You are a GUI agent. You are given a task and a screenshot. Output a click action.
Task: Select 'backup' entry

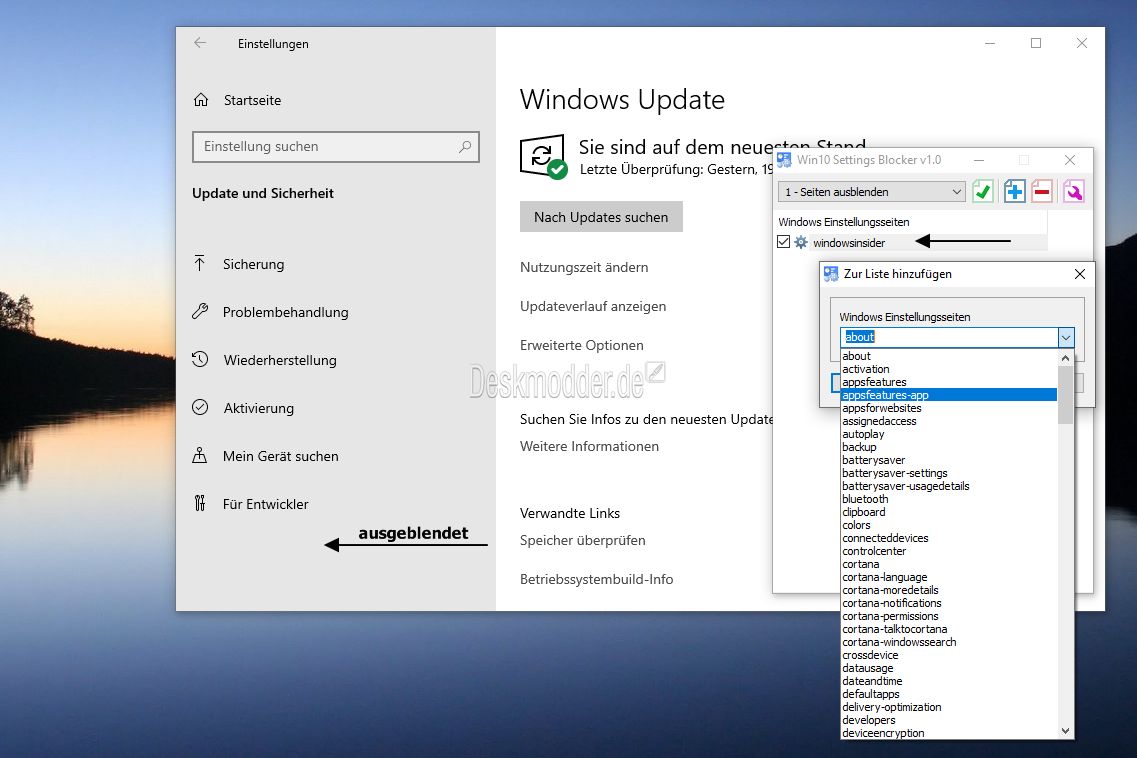(948, 448)
